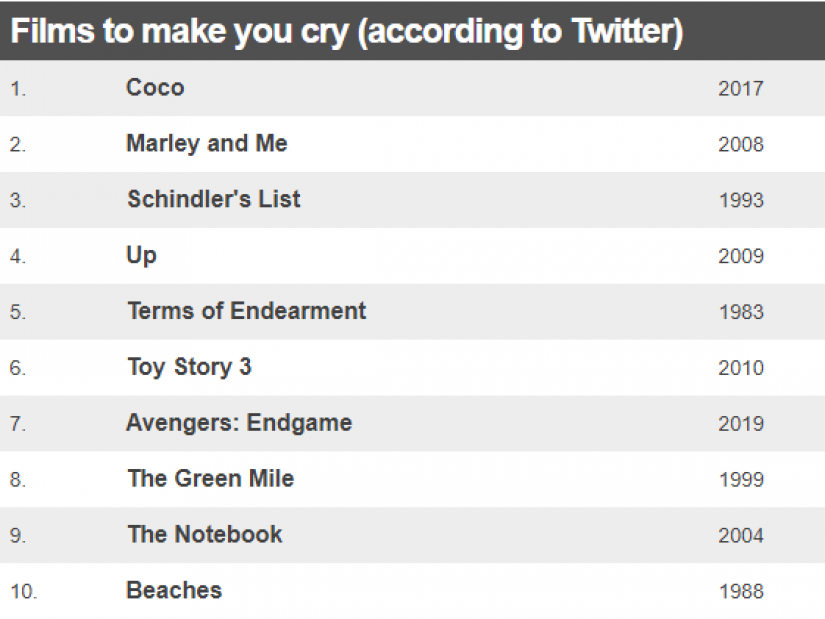Select the year 2019 for Avengers: Endgame
The image size is (825, 619).
pyautogui.click(x=741, y=424)
